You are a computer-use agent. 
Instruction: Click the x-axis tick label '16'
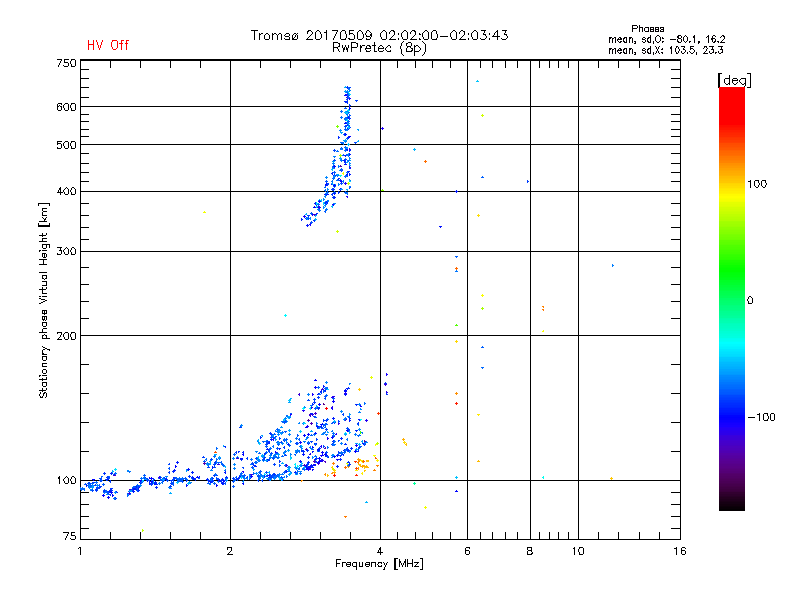pyautogui.click(x=680, y=551)
